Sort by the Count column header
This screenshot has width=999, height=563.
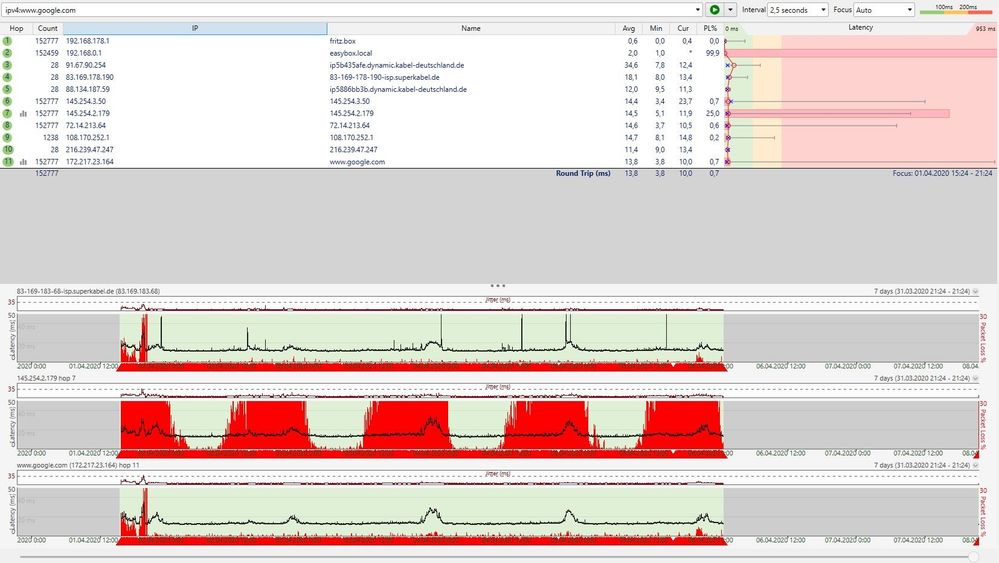(x=47, y=28)
